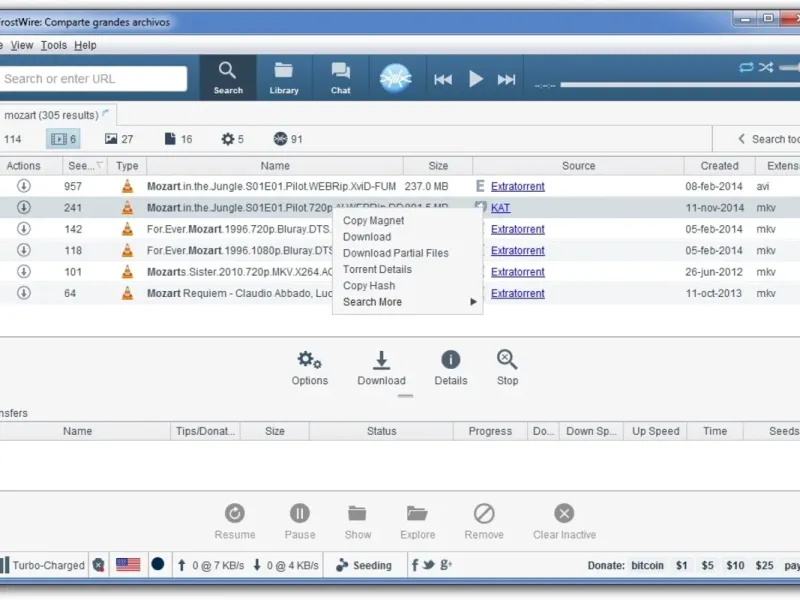The image size is (800, 600).
Task: Click the download arrow for the 957-seed result
Action: coord(23,186)
